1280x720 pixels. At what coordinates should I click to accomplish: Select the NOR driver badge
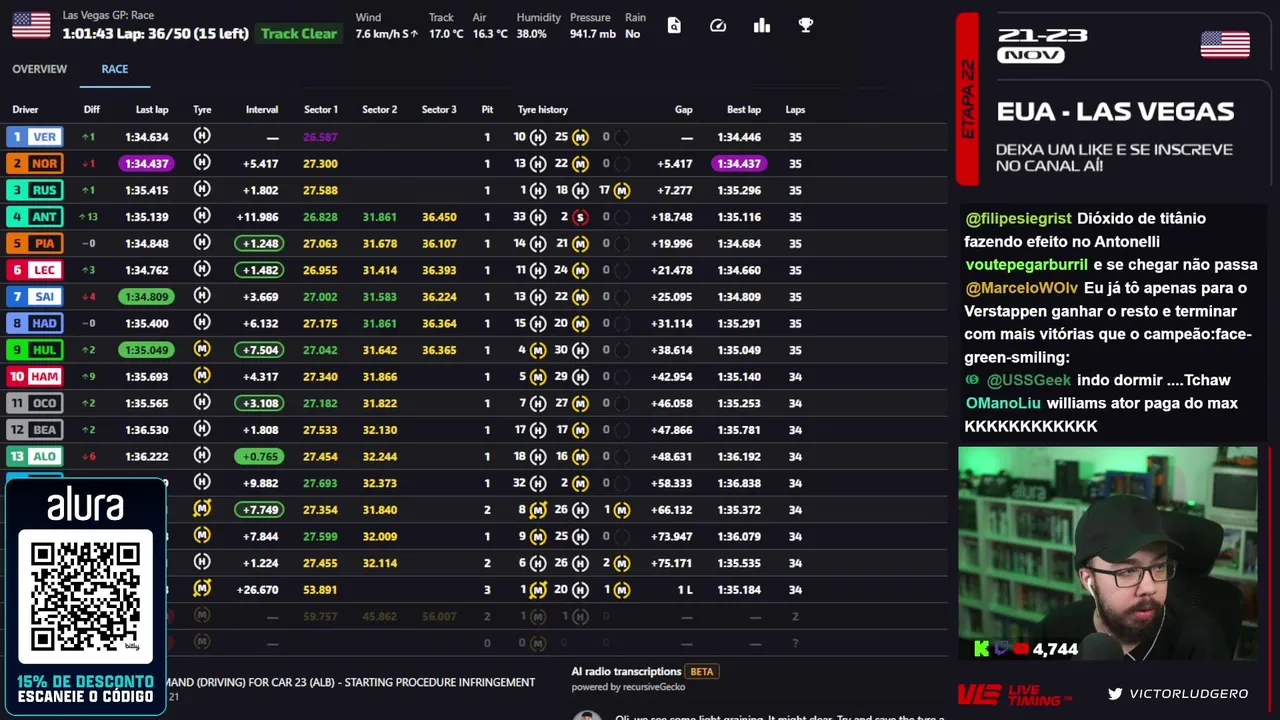34,163
